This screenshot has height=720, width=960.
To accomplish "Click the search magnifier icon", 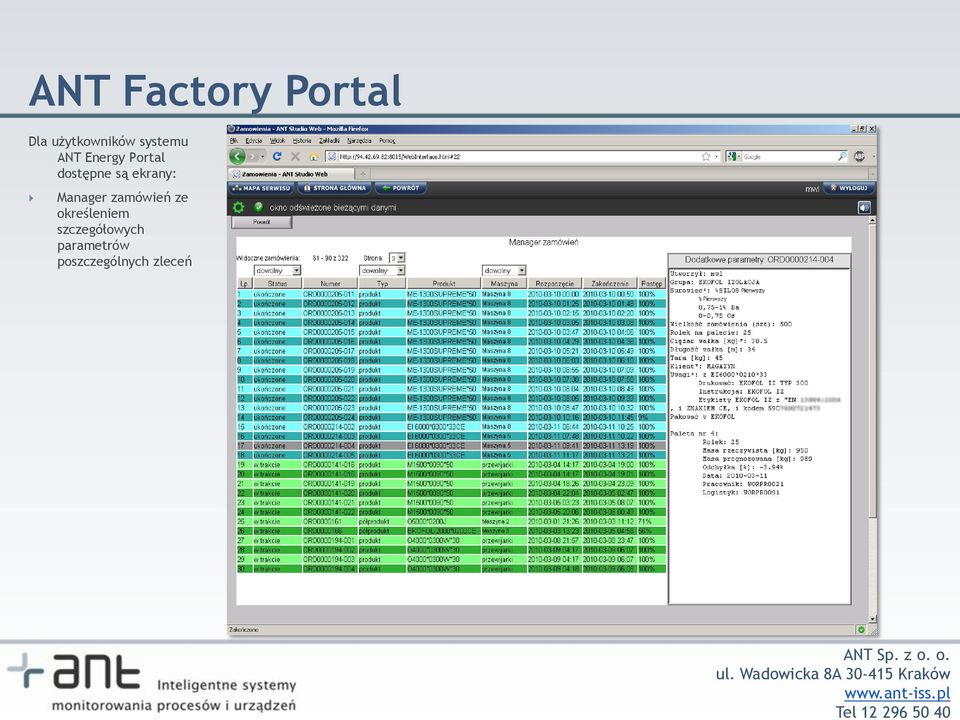I will (842, 157).
